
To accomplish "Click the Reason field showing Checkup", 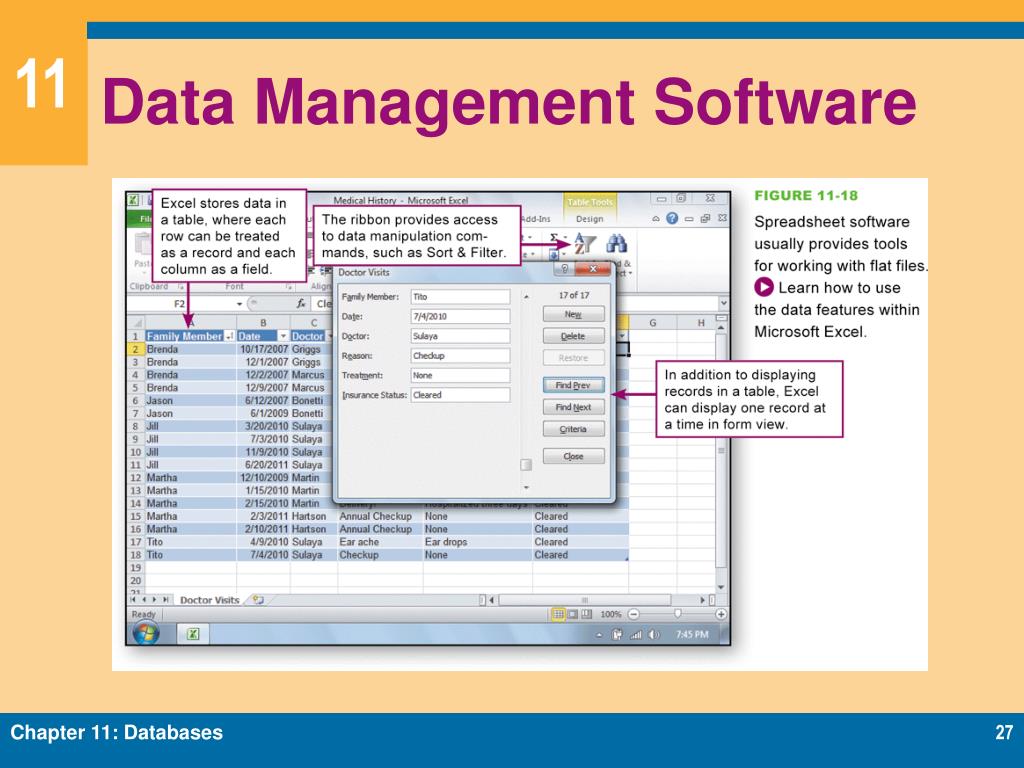I will pyautogui.click(x=460, y=355).
